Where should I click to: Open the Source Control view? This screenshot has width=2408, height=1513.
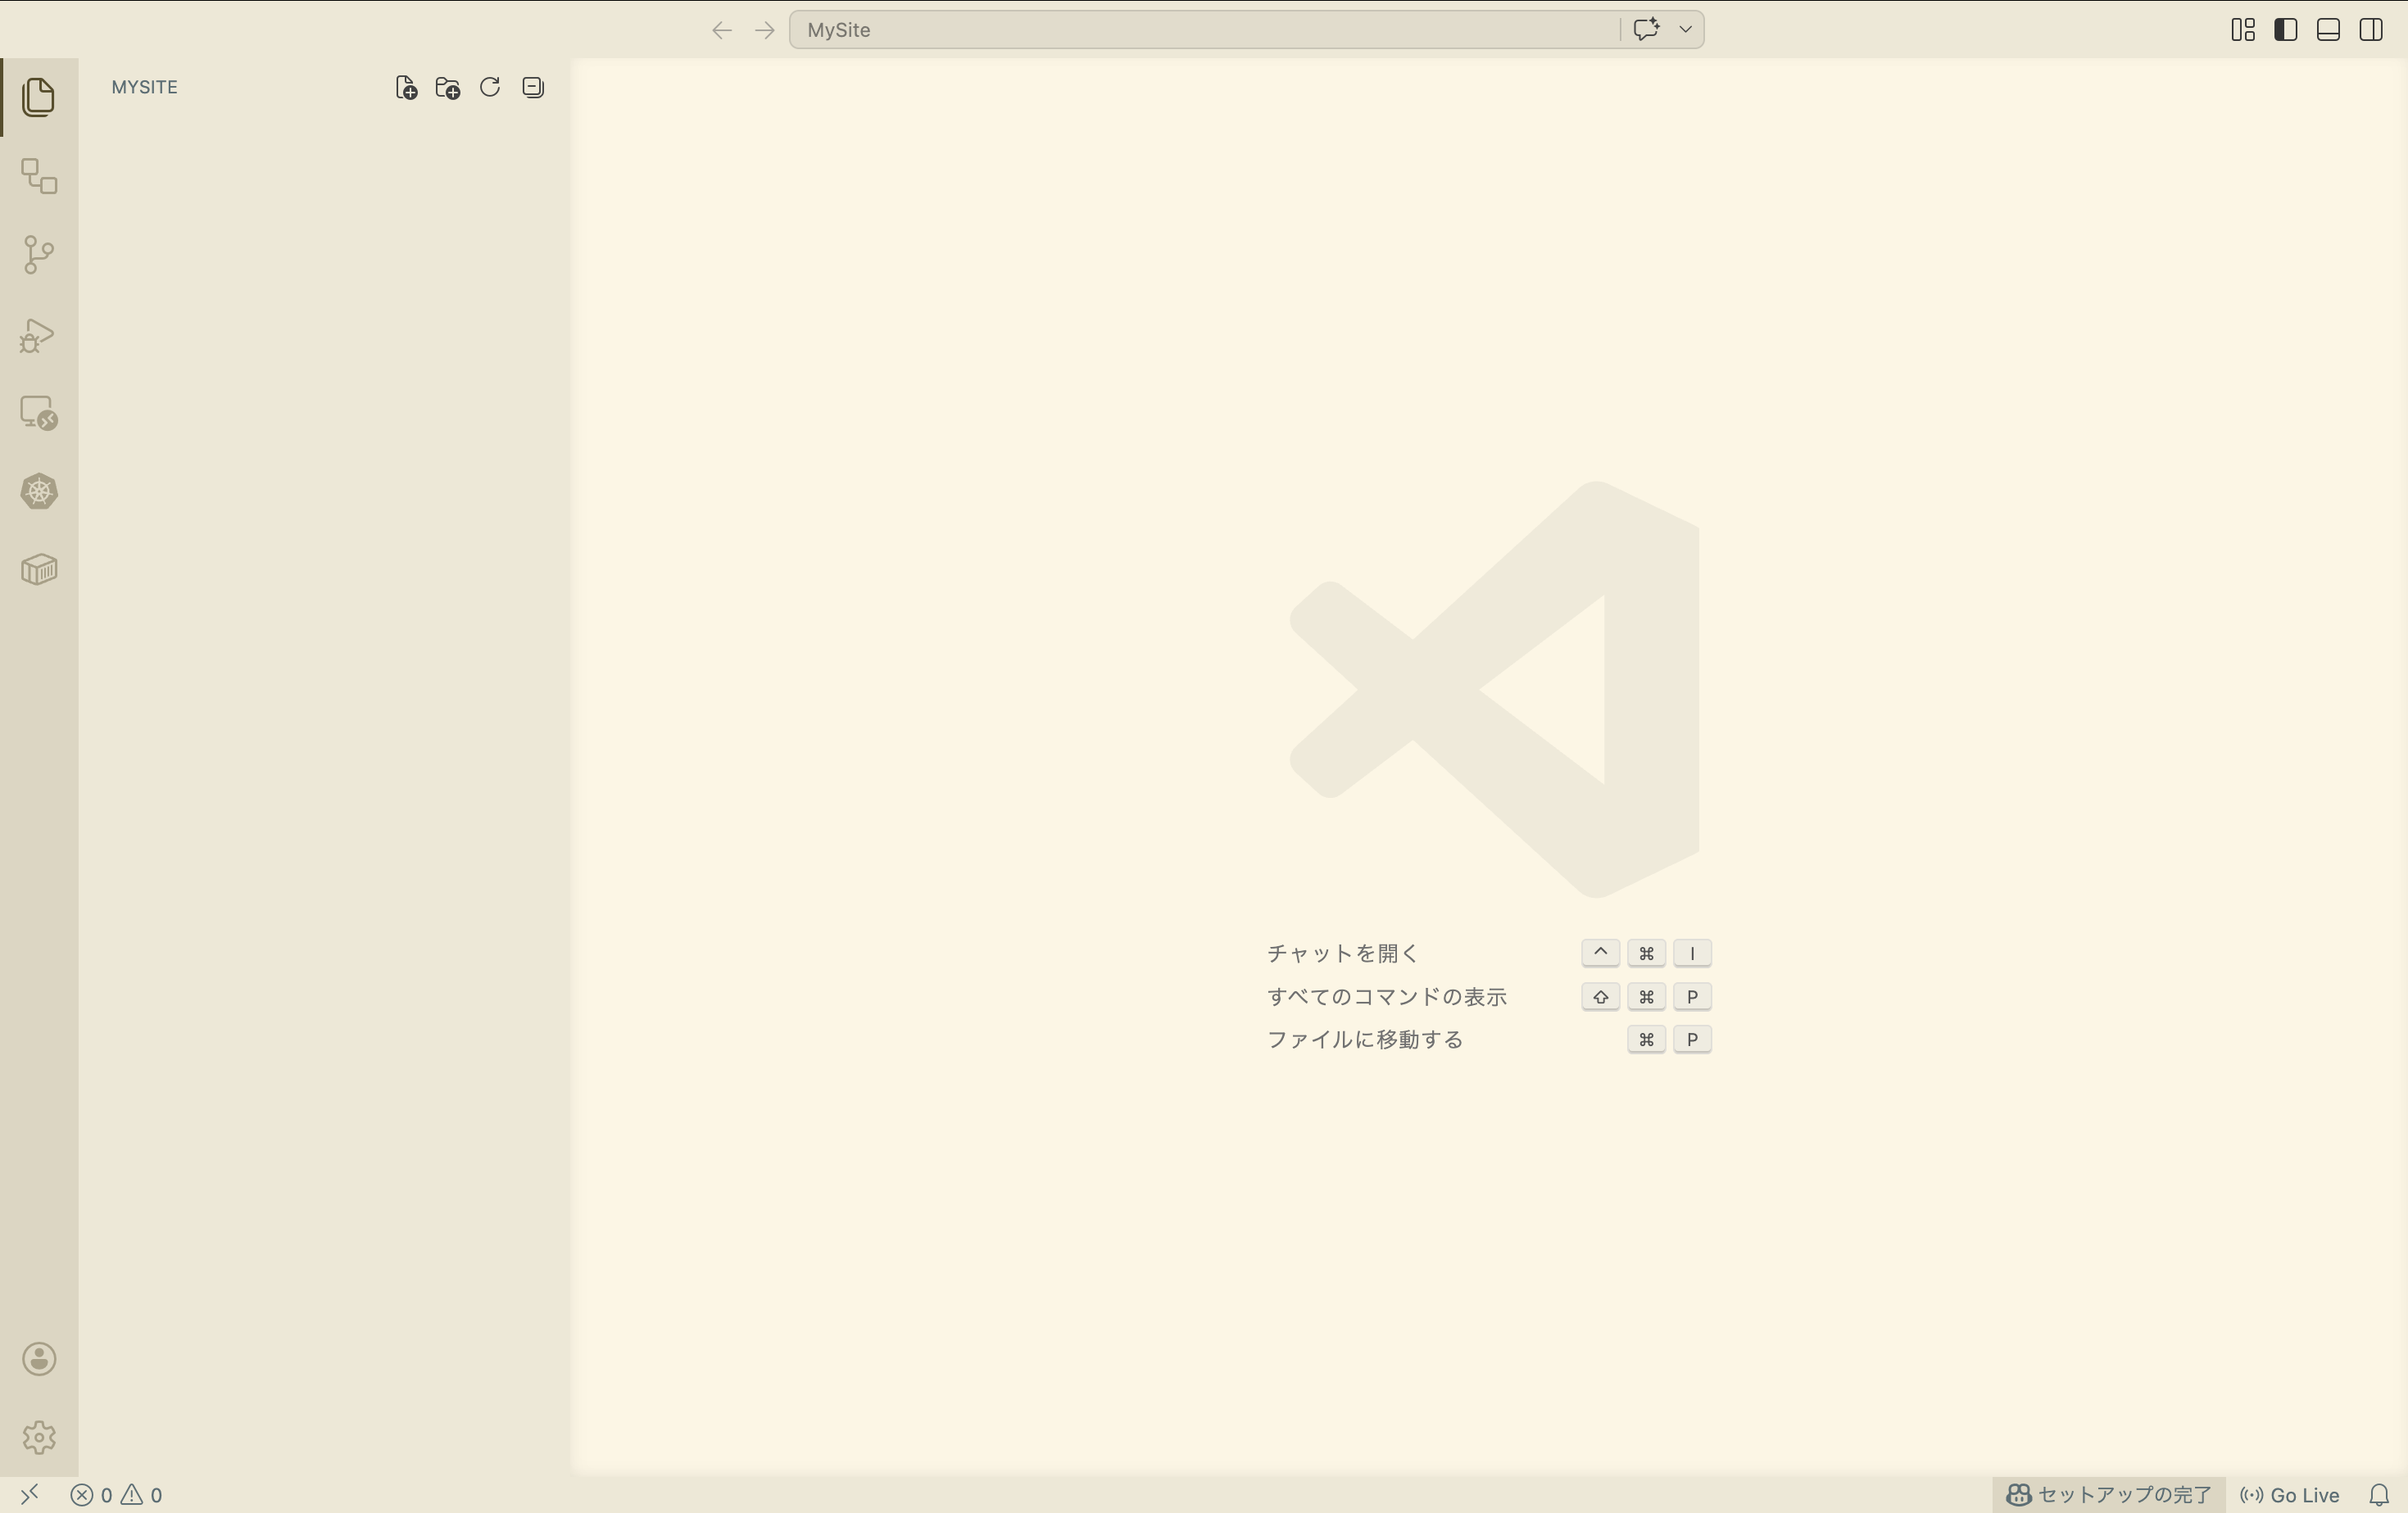click(x=38, y=254)
